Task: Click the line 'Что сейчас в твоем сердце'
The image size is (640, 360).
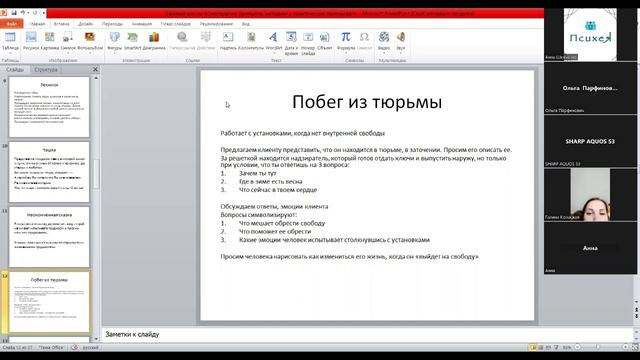Action: click(278, 190)
